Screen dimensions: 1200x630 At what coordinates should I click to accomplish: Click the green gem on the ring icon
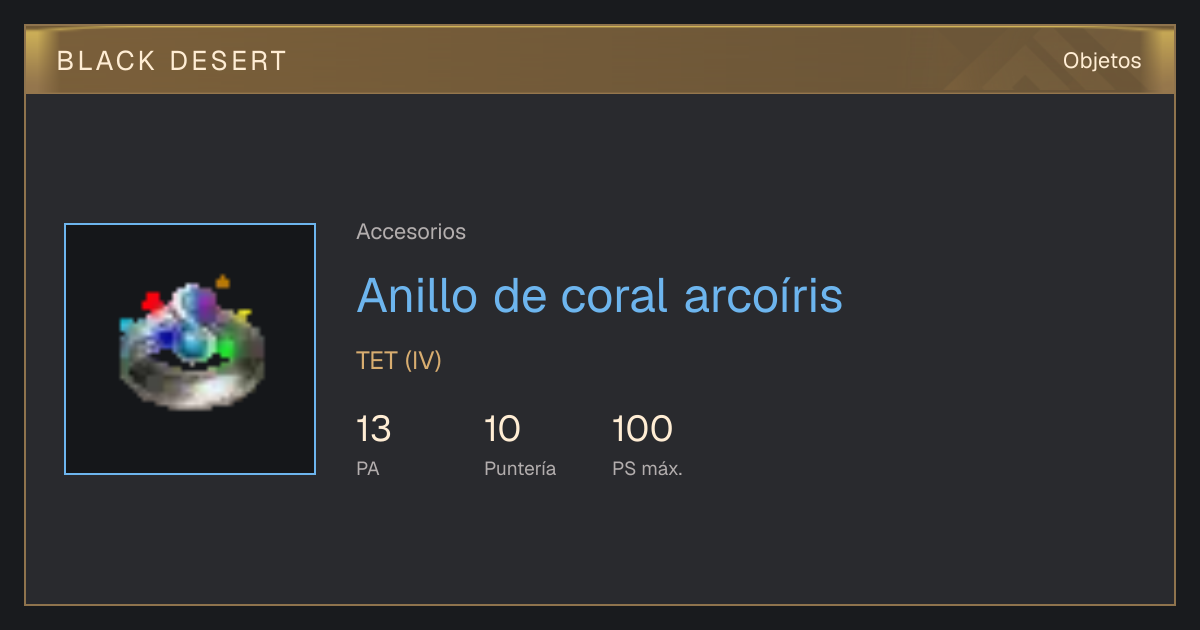click(226, 348)
